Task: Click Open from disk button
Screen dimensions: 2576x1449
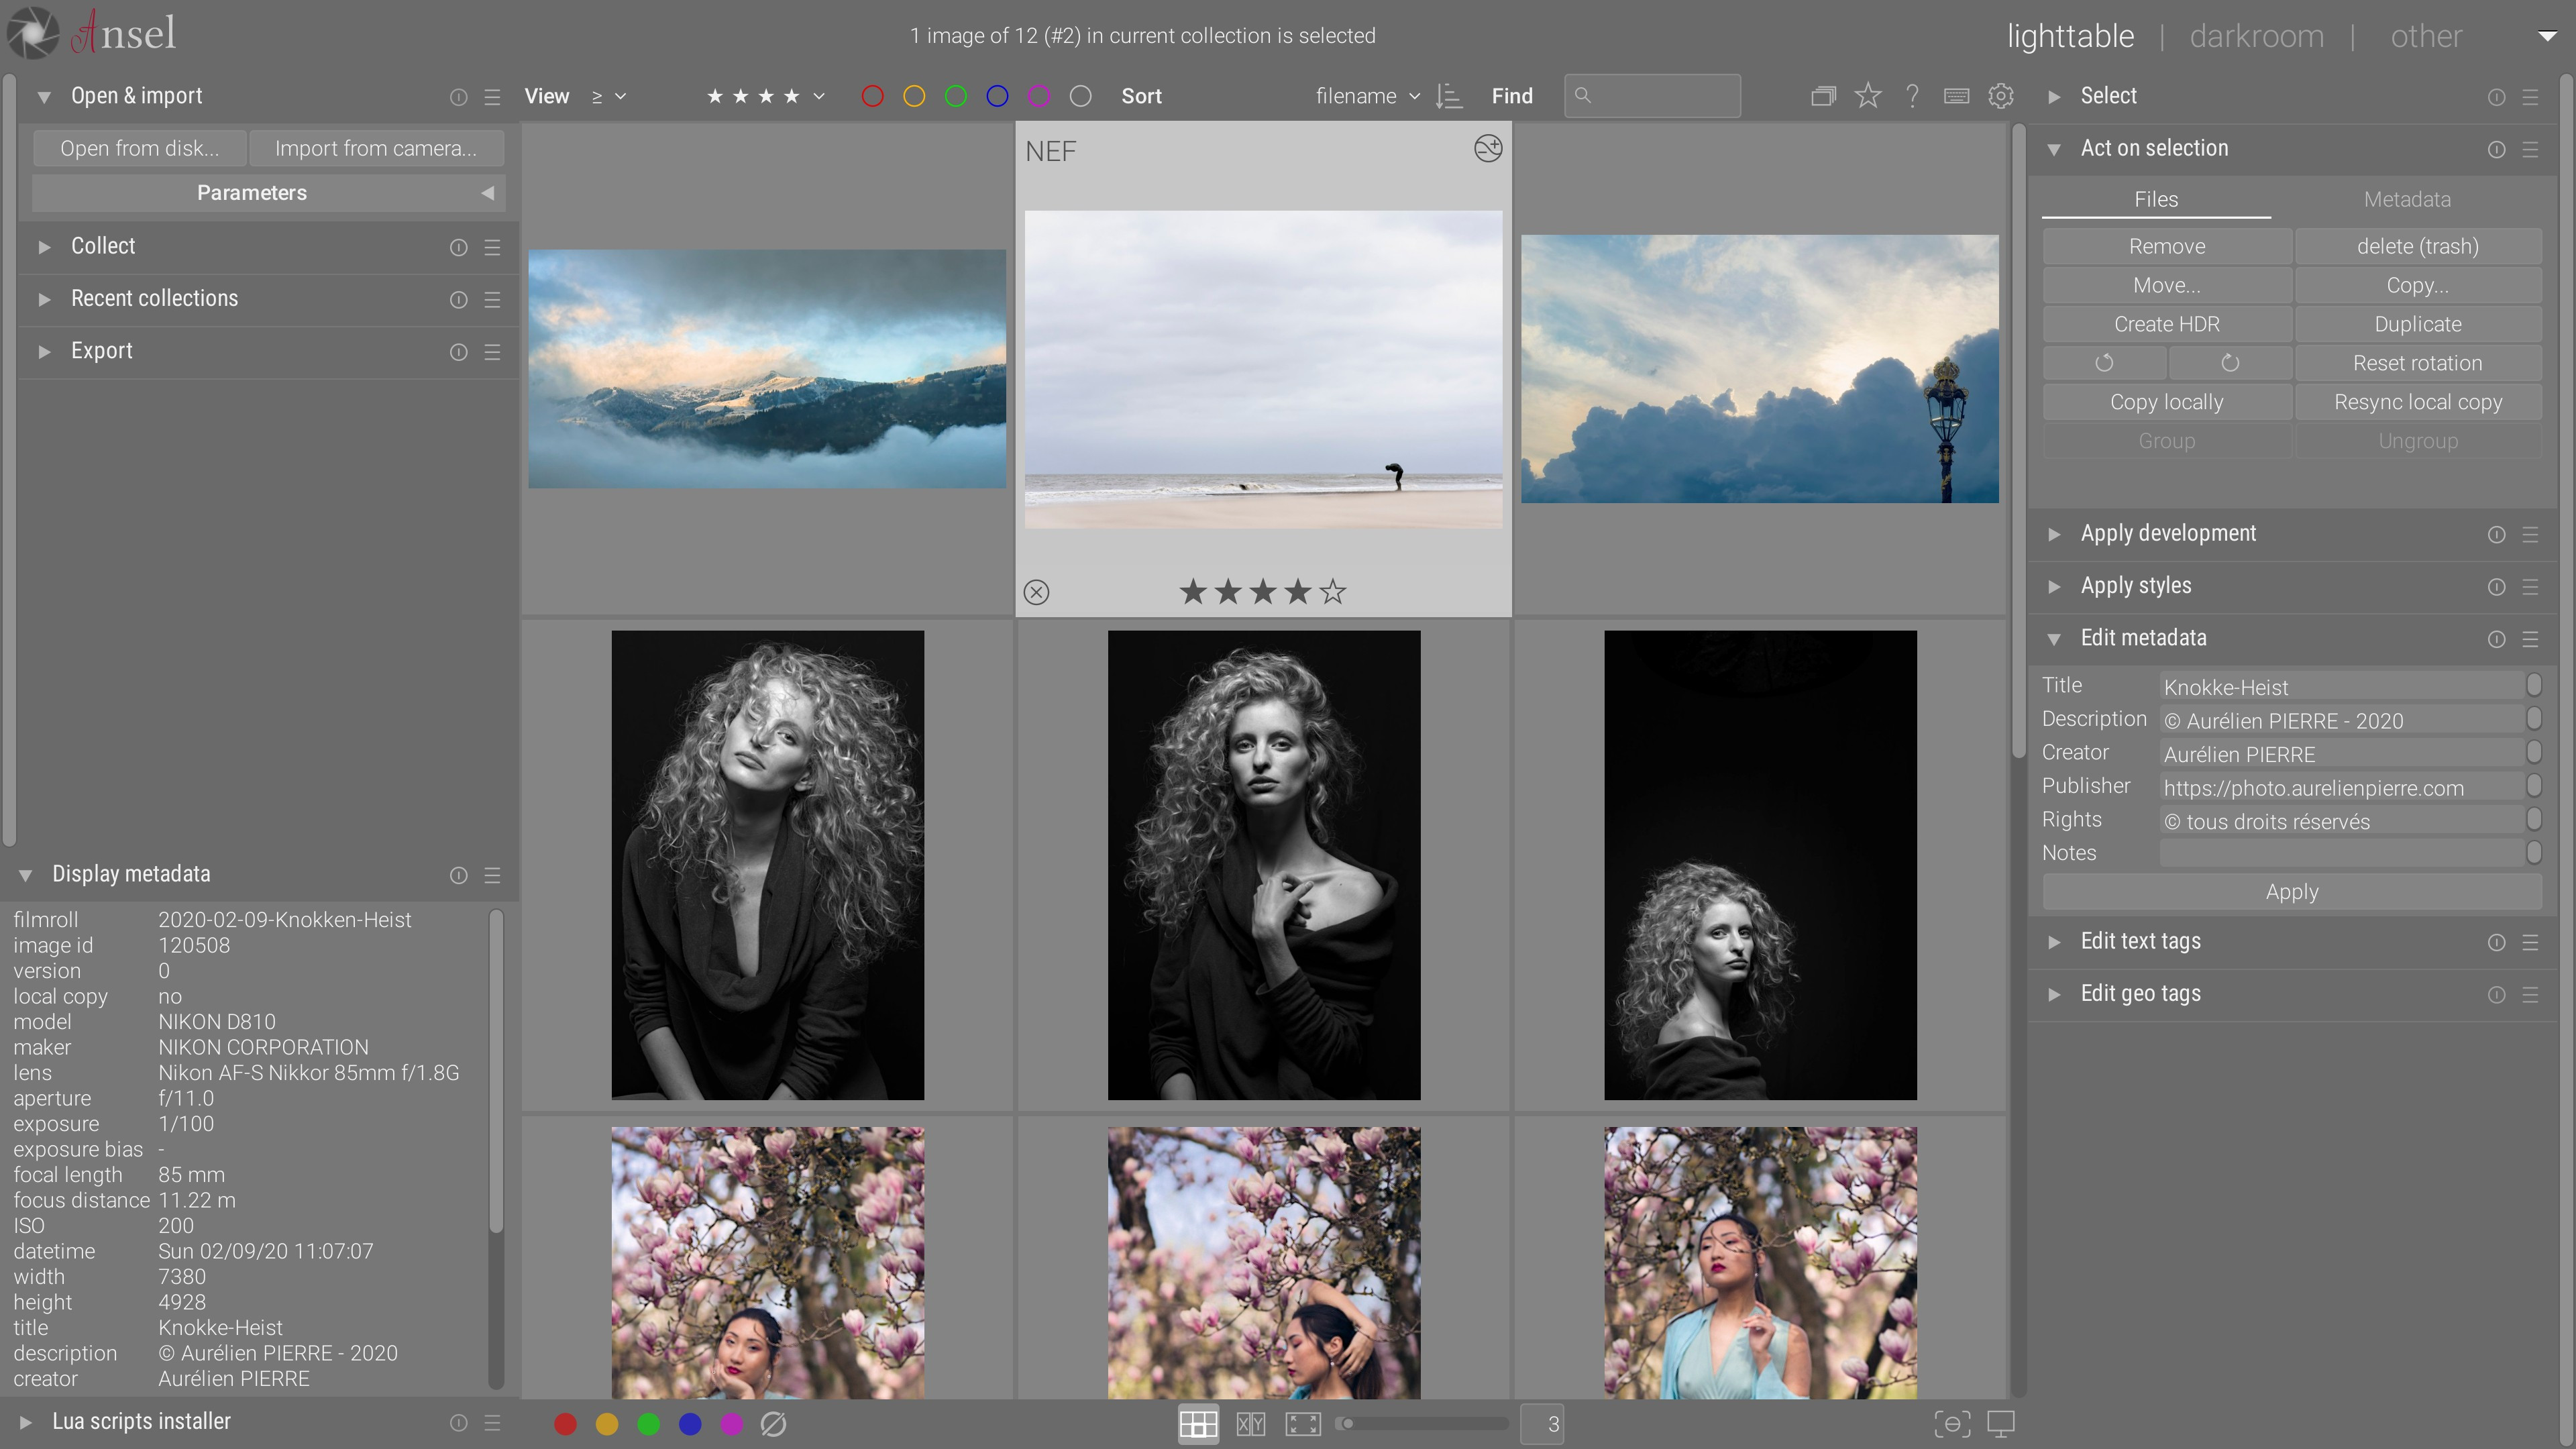Action: tap(139, 148)
